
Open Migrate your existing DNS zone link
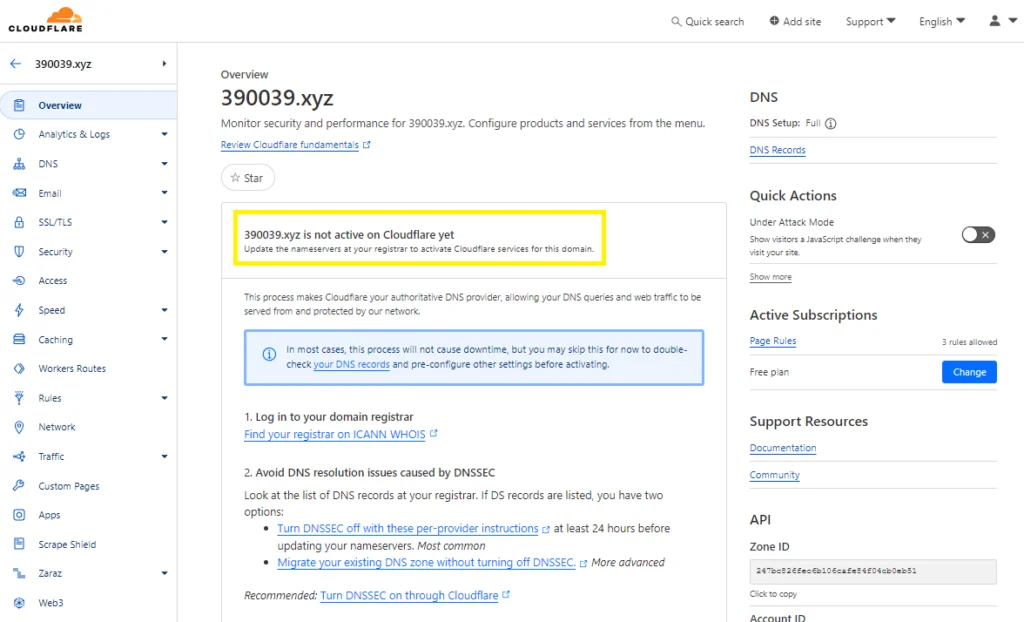click(x=432, y=563)
